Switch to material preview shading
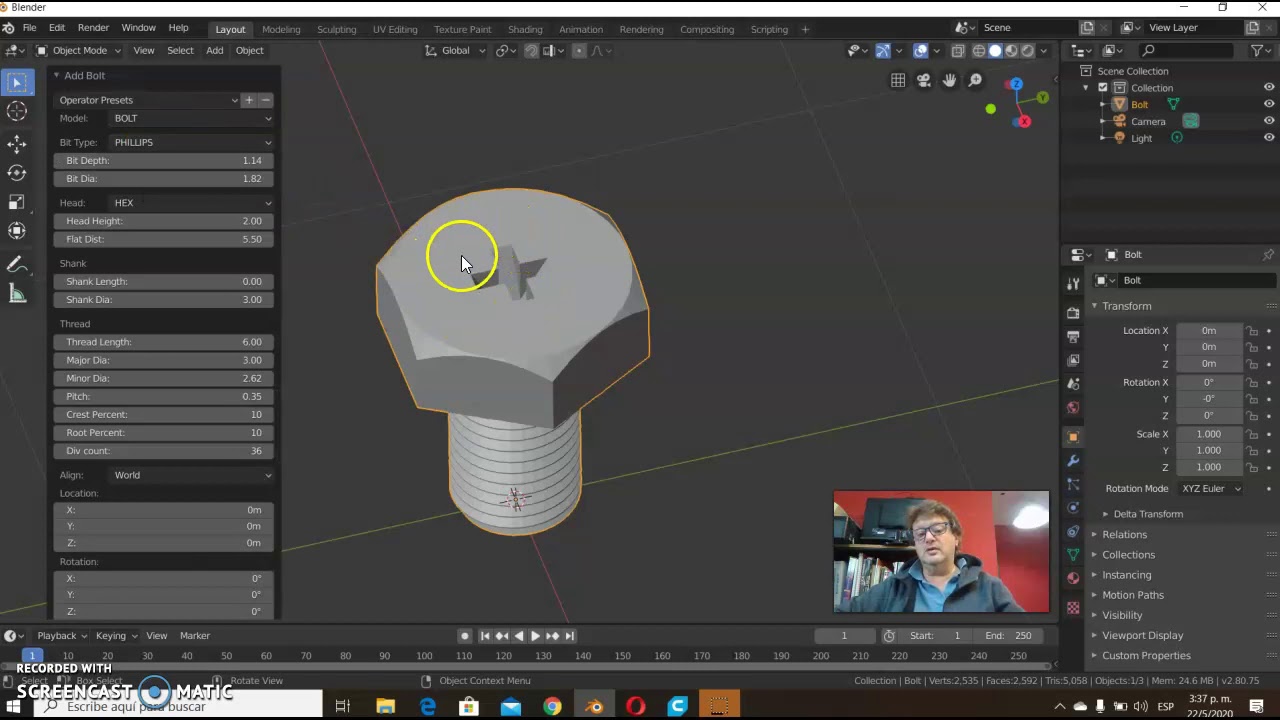Image resolution: width=1280 pixels, height=720 pixels. point(1011,51)
